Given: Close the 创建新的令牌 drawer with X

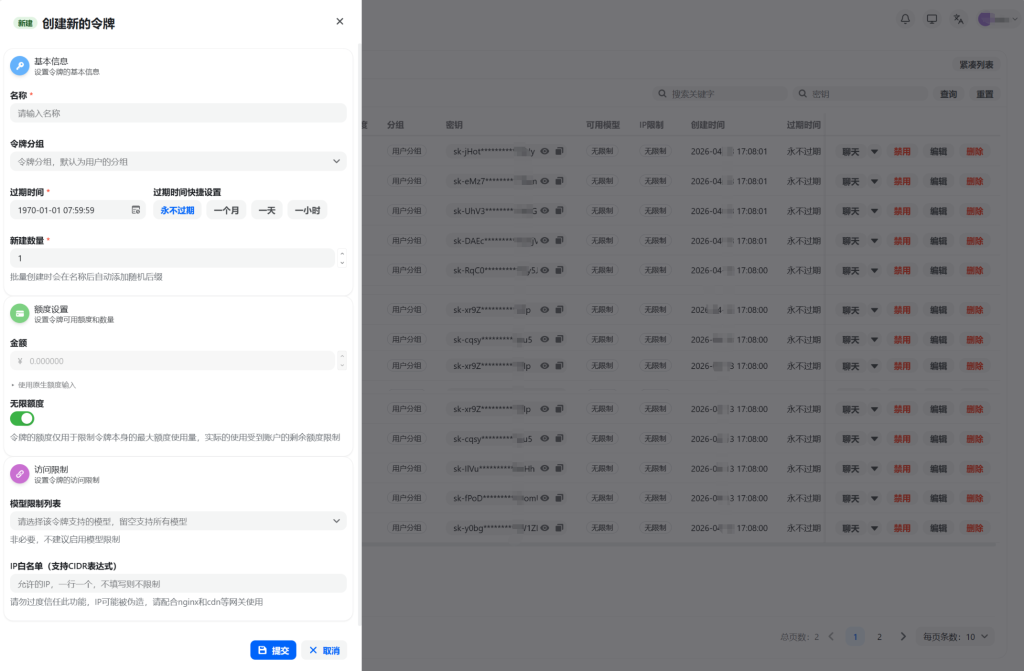Looking at the screenshot, I should (x=339, y=21).
